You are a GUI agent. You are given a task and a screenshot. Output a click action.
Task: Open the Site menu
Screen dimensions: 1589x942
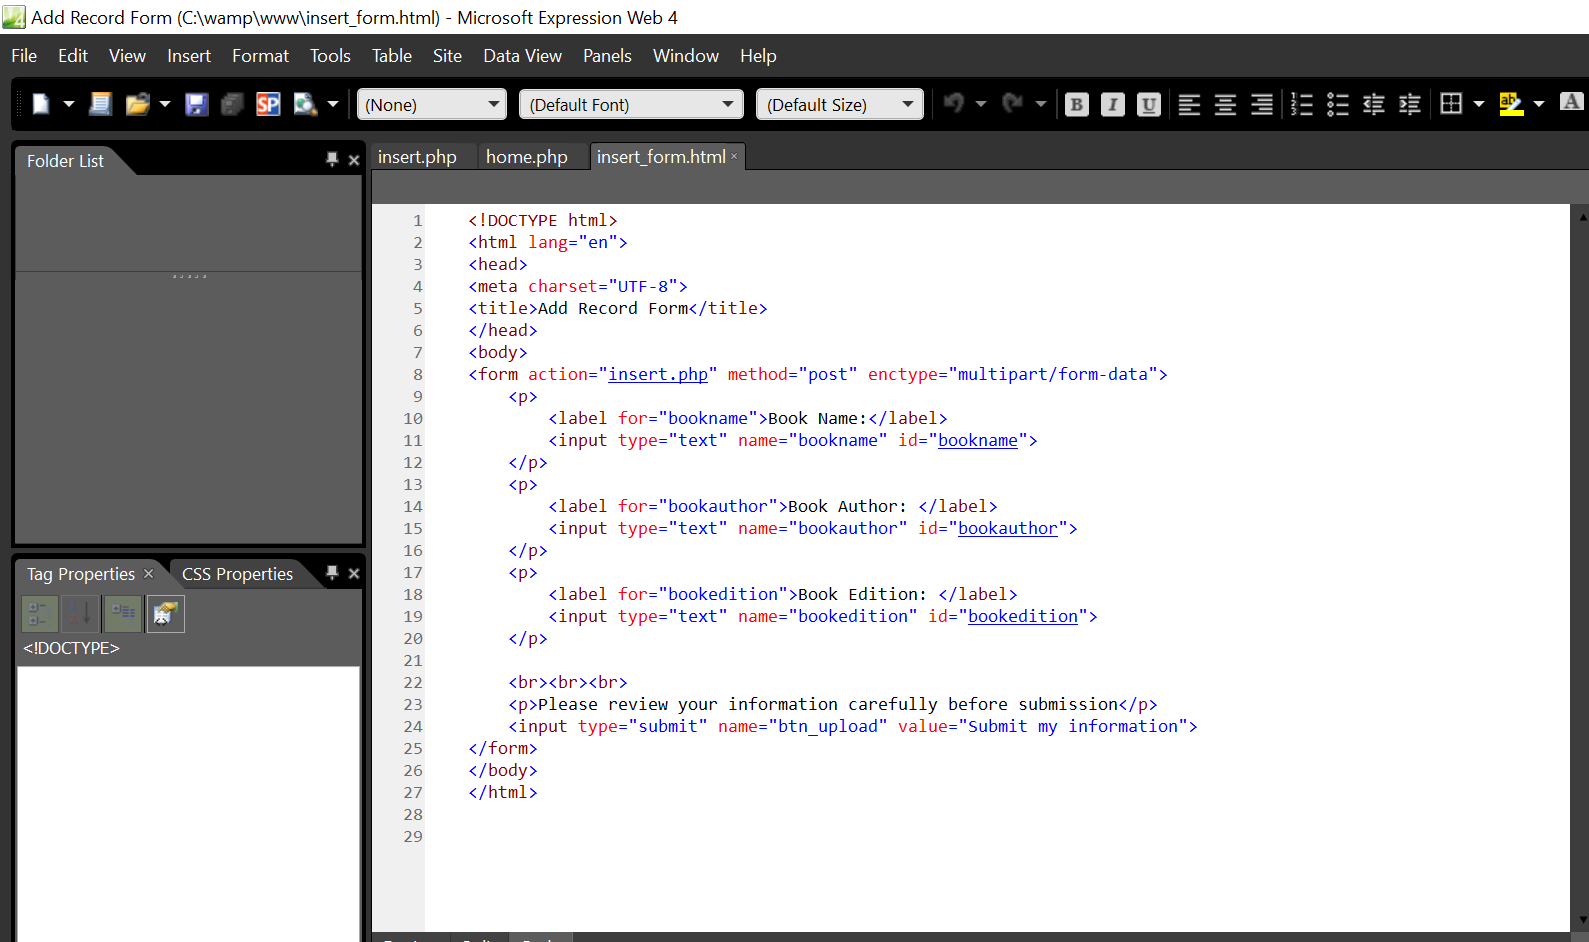click(447, 56)
